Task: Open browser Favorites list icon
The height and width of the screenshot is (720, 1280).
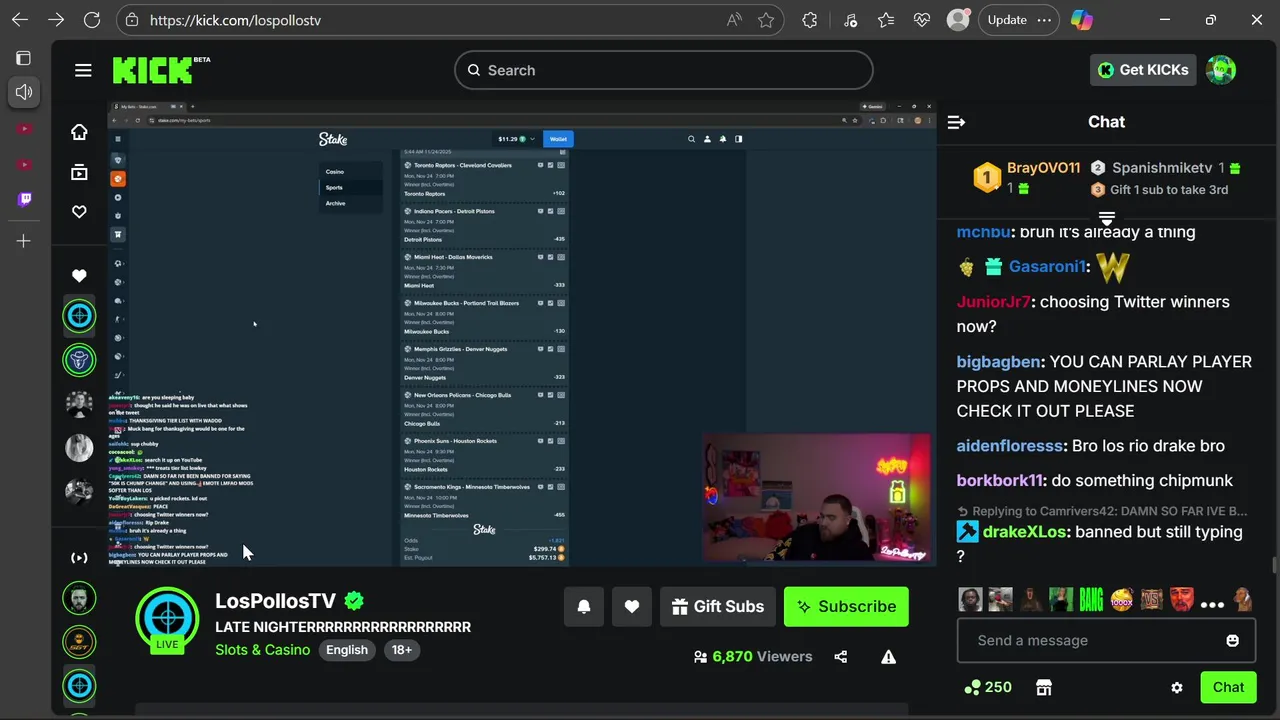Action: [x=886, y=20]
